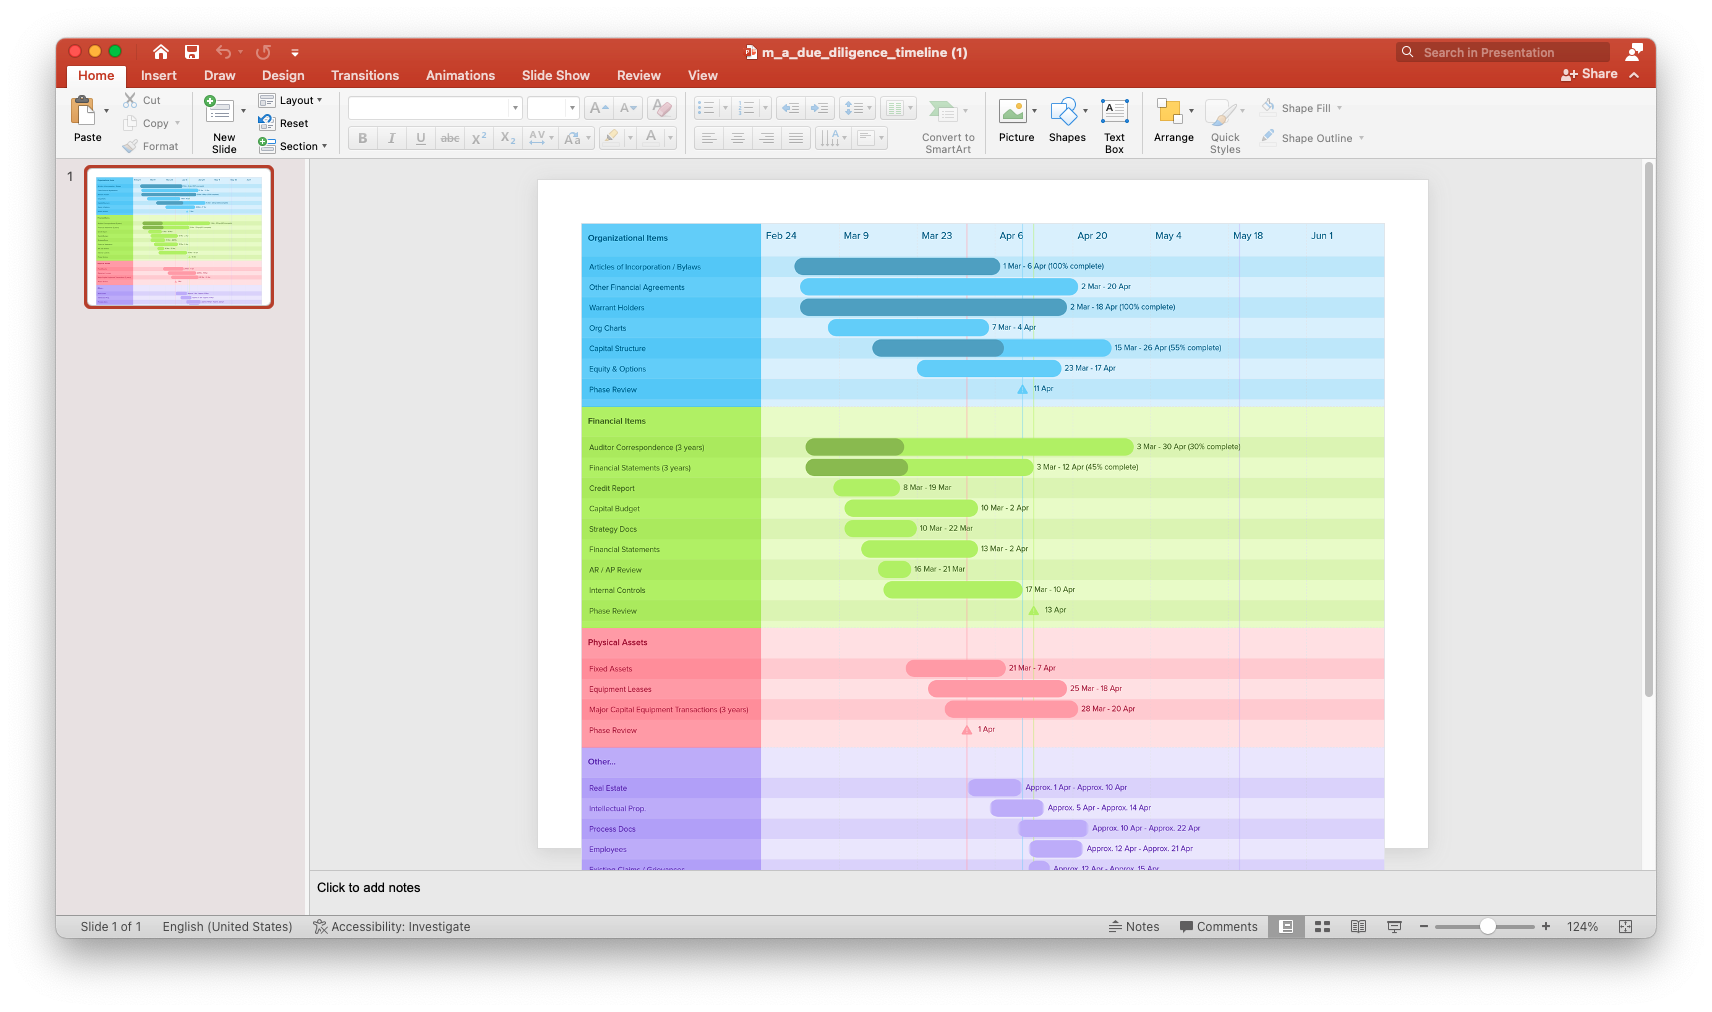Toggle Italic formatting
This screenshot has width=1712, height=1012.
point(391,138)
